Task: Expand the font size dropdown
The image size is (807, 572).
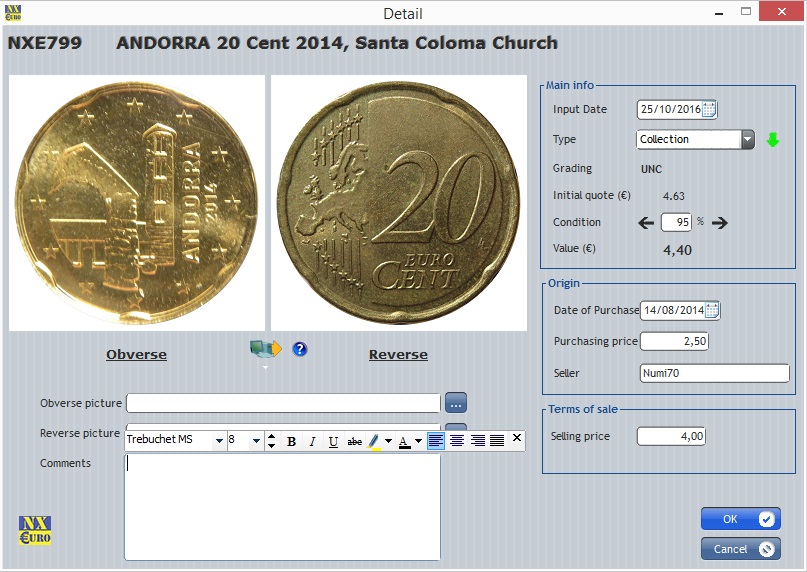Action: click(x=256, y=440)
